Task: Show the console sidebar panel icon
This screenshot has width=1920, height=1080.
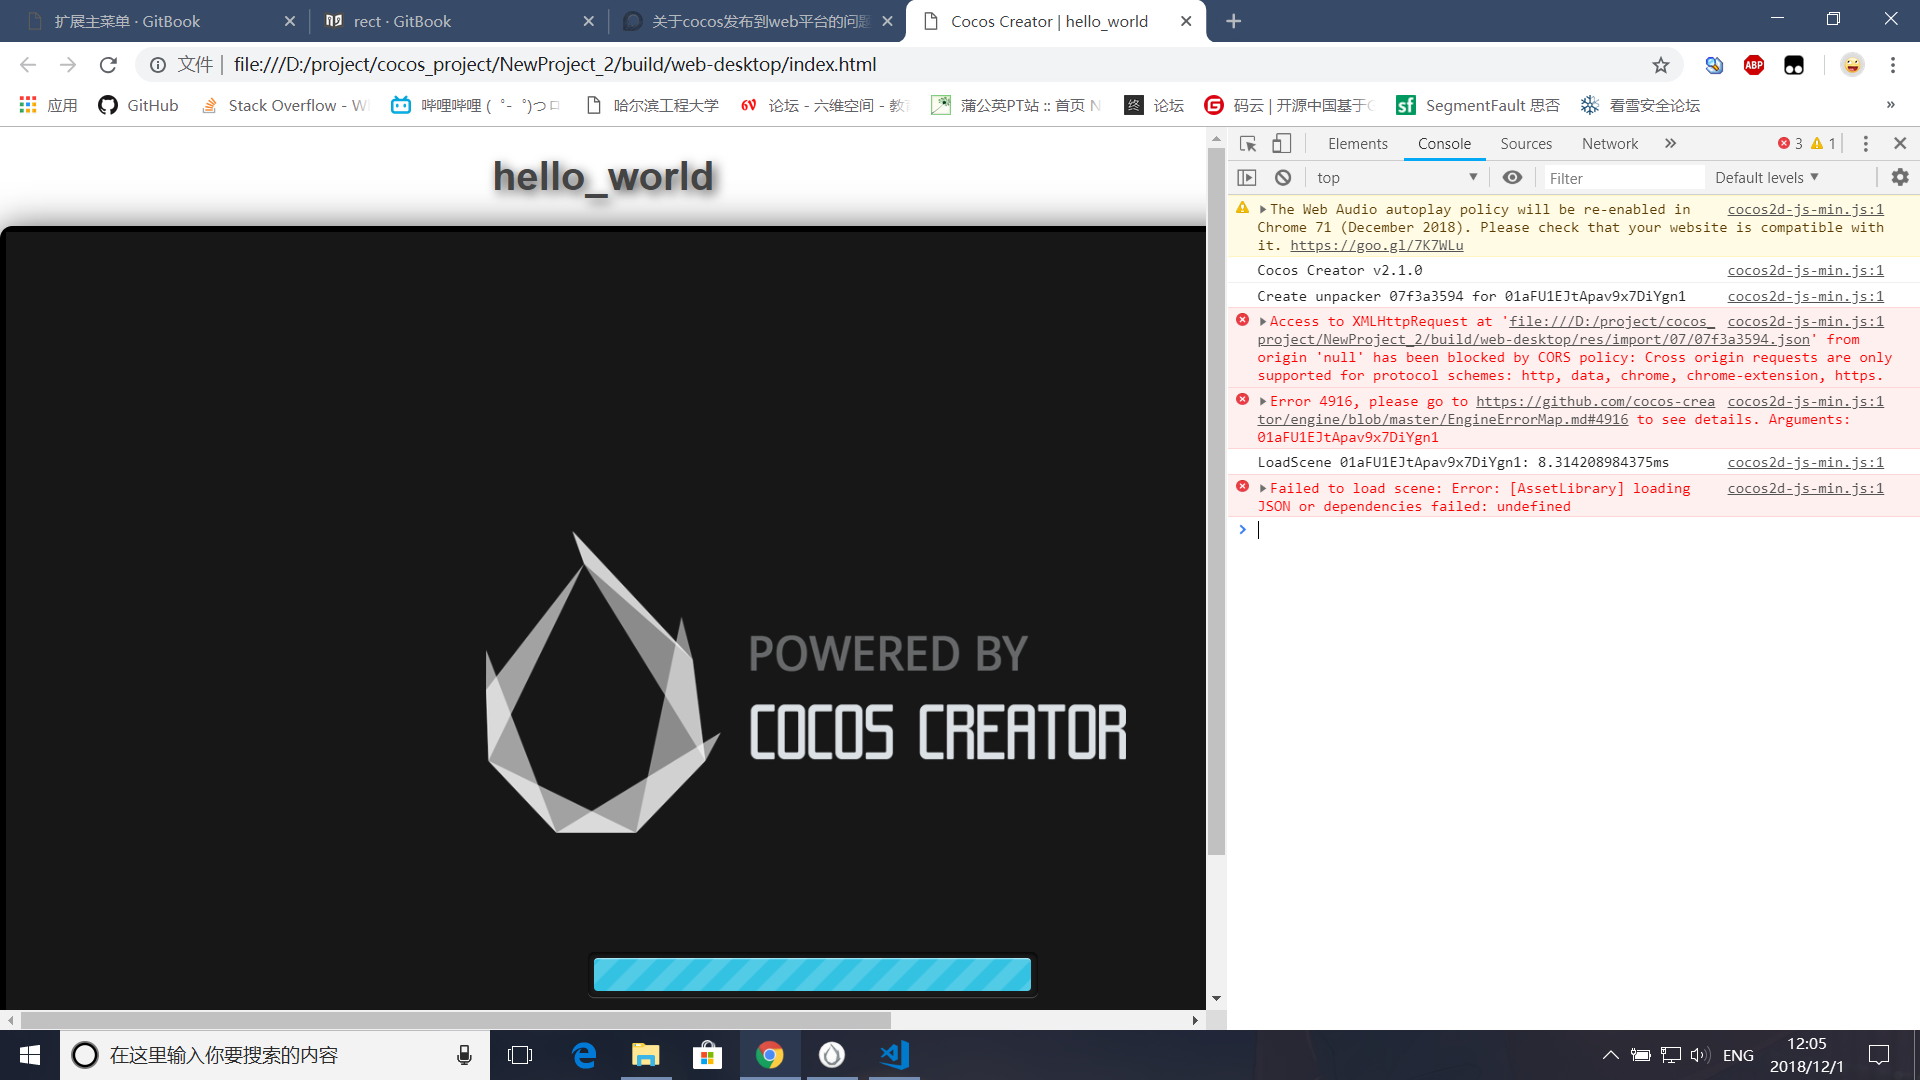Action: tap(1247, 178)
